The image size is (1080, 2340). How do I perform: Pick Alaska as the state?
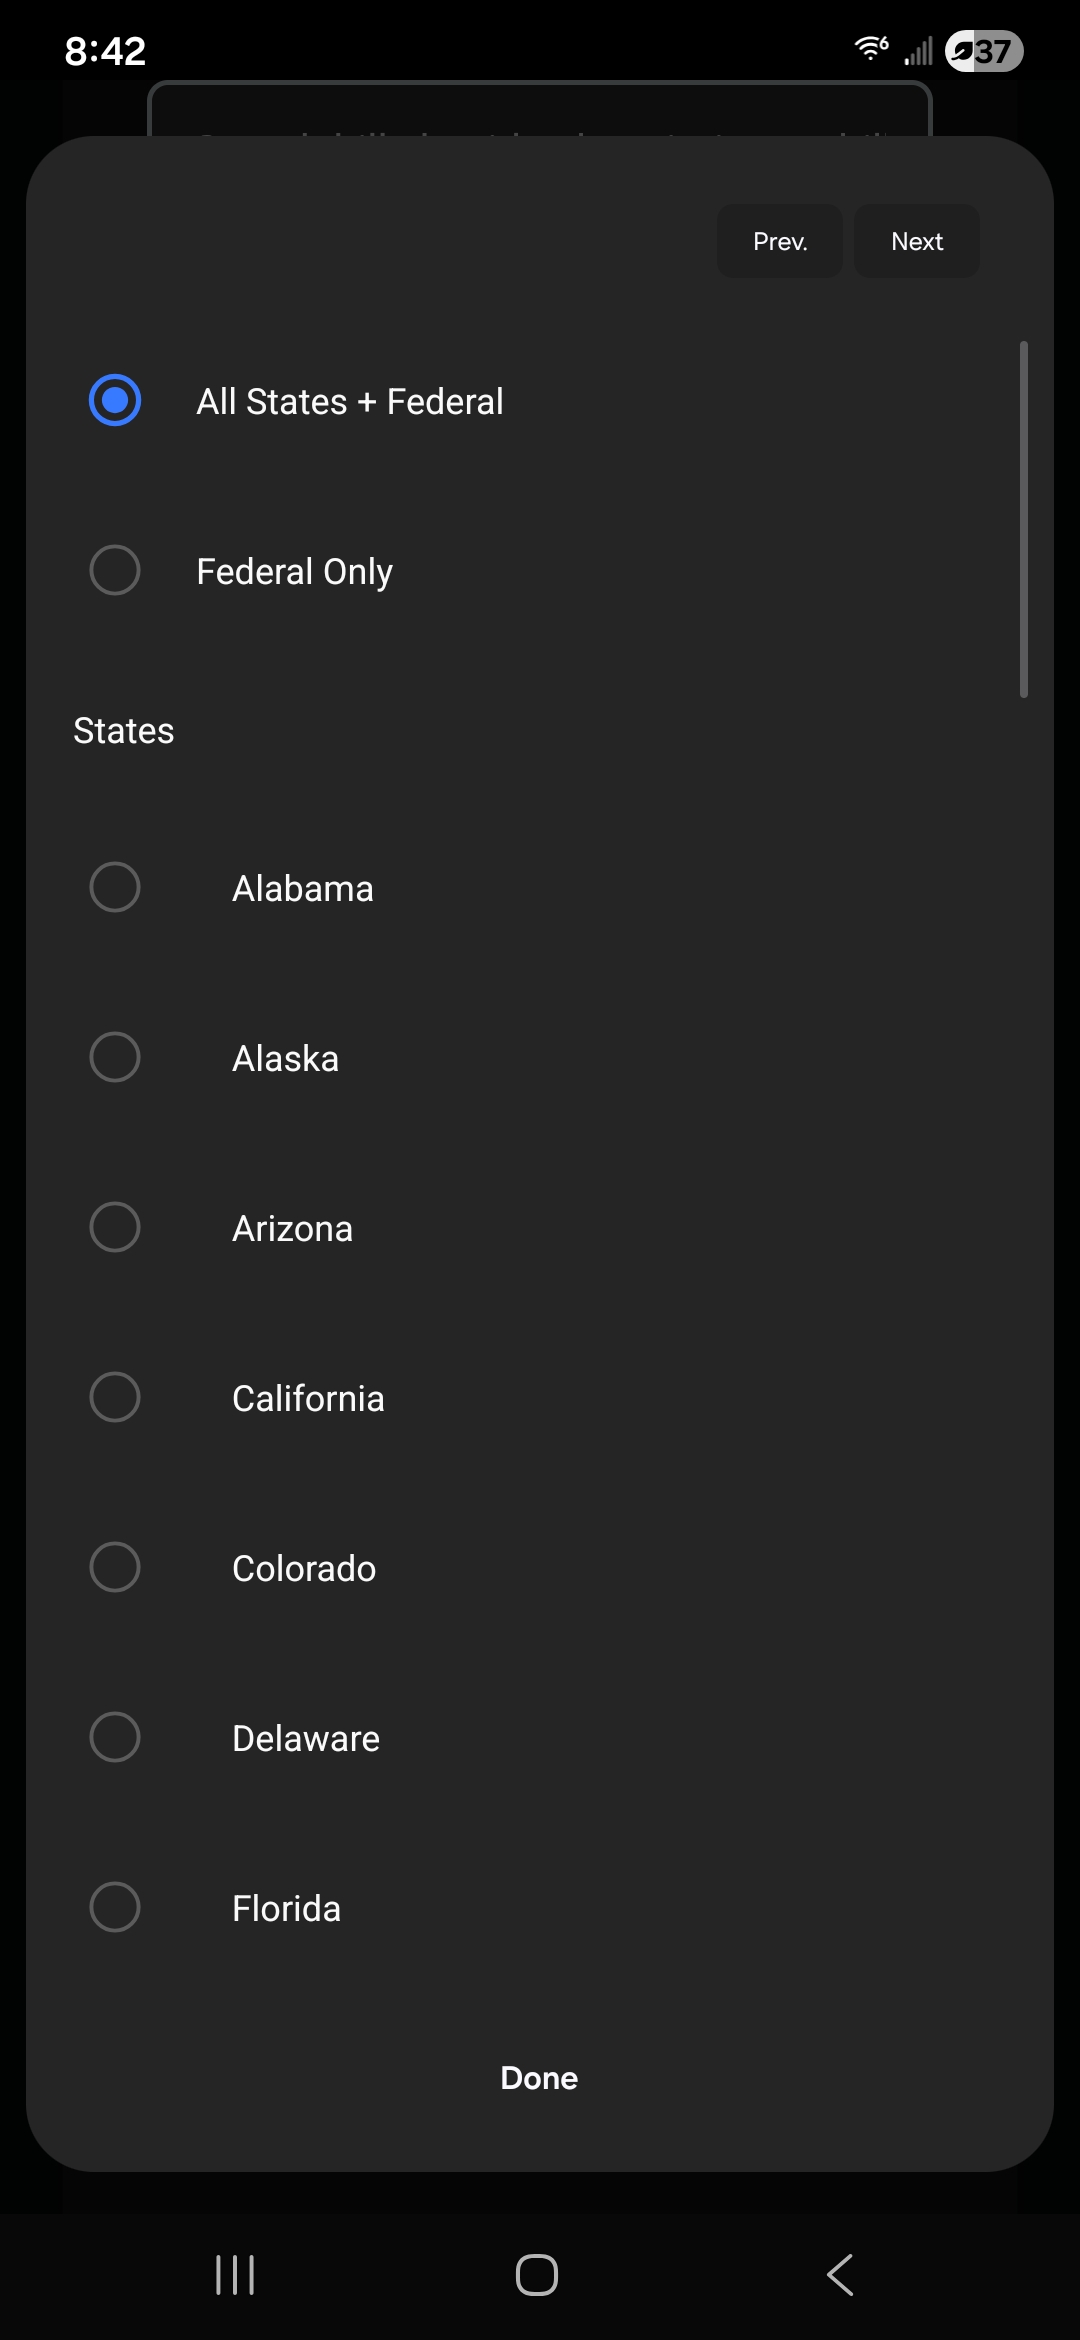115,1057
